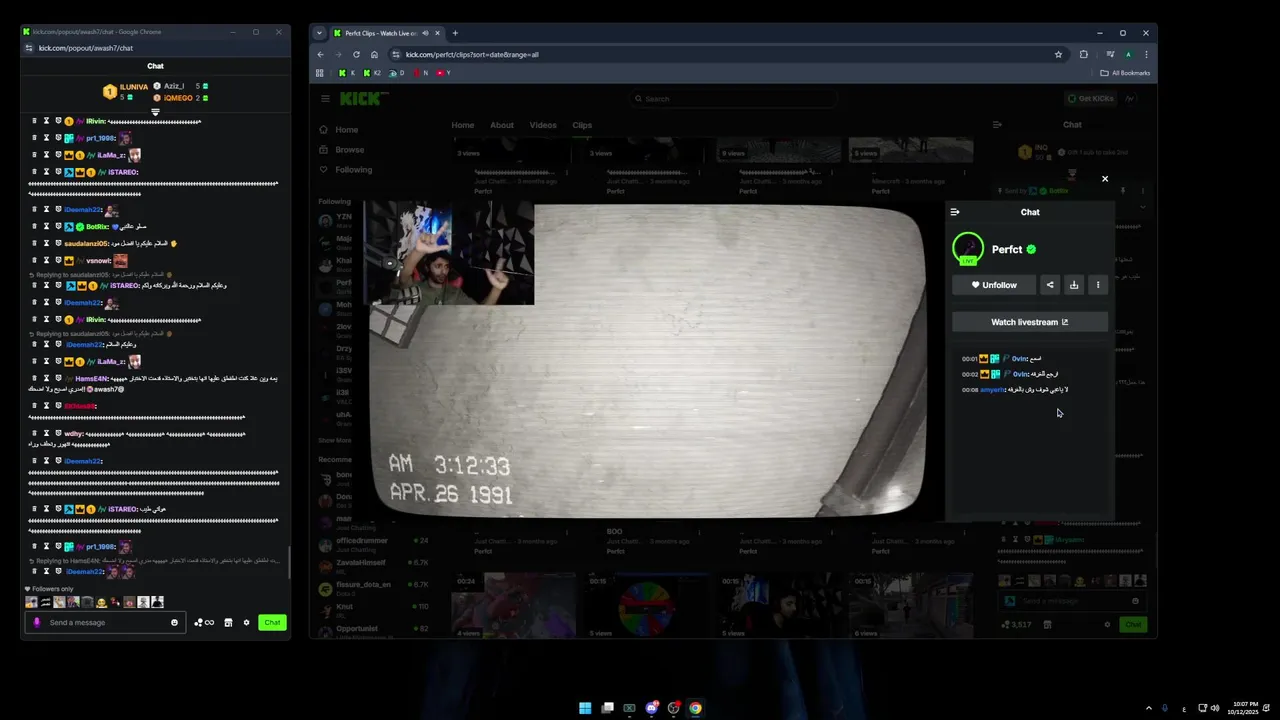Delete IRivin's top message in popout chat
1280x720 pixels.
33,121
